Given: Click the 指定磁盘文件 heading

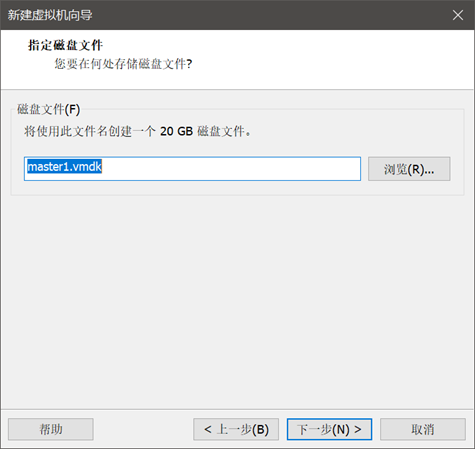Looking at the screenshot, I should point(65,45).
